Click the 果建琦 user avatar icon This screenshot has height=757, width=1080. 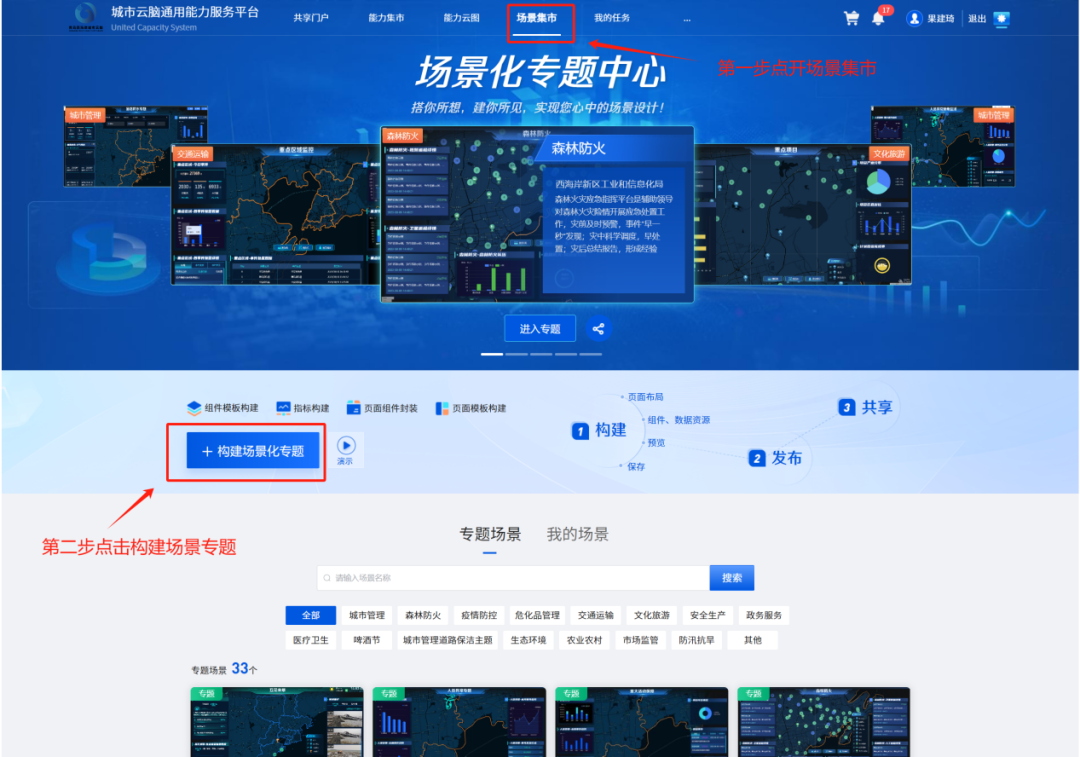[x=914, y=17]
